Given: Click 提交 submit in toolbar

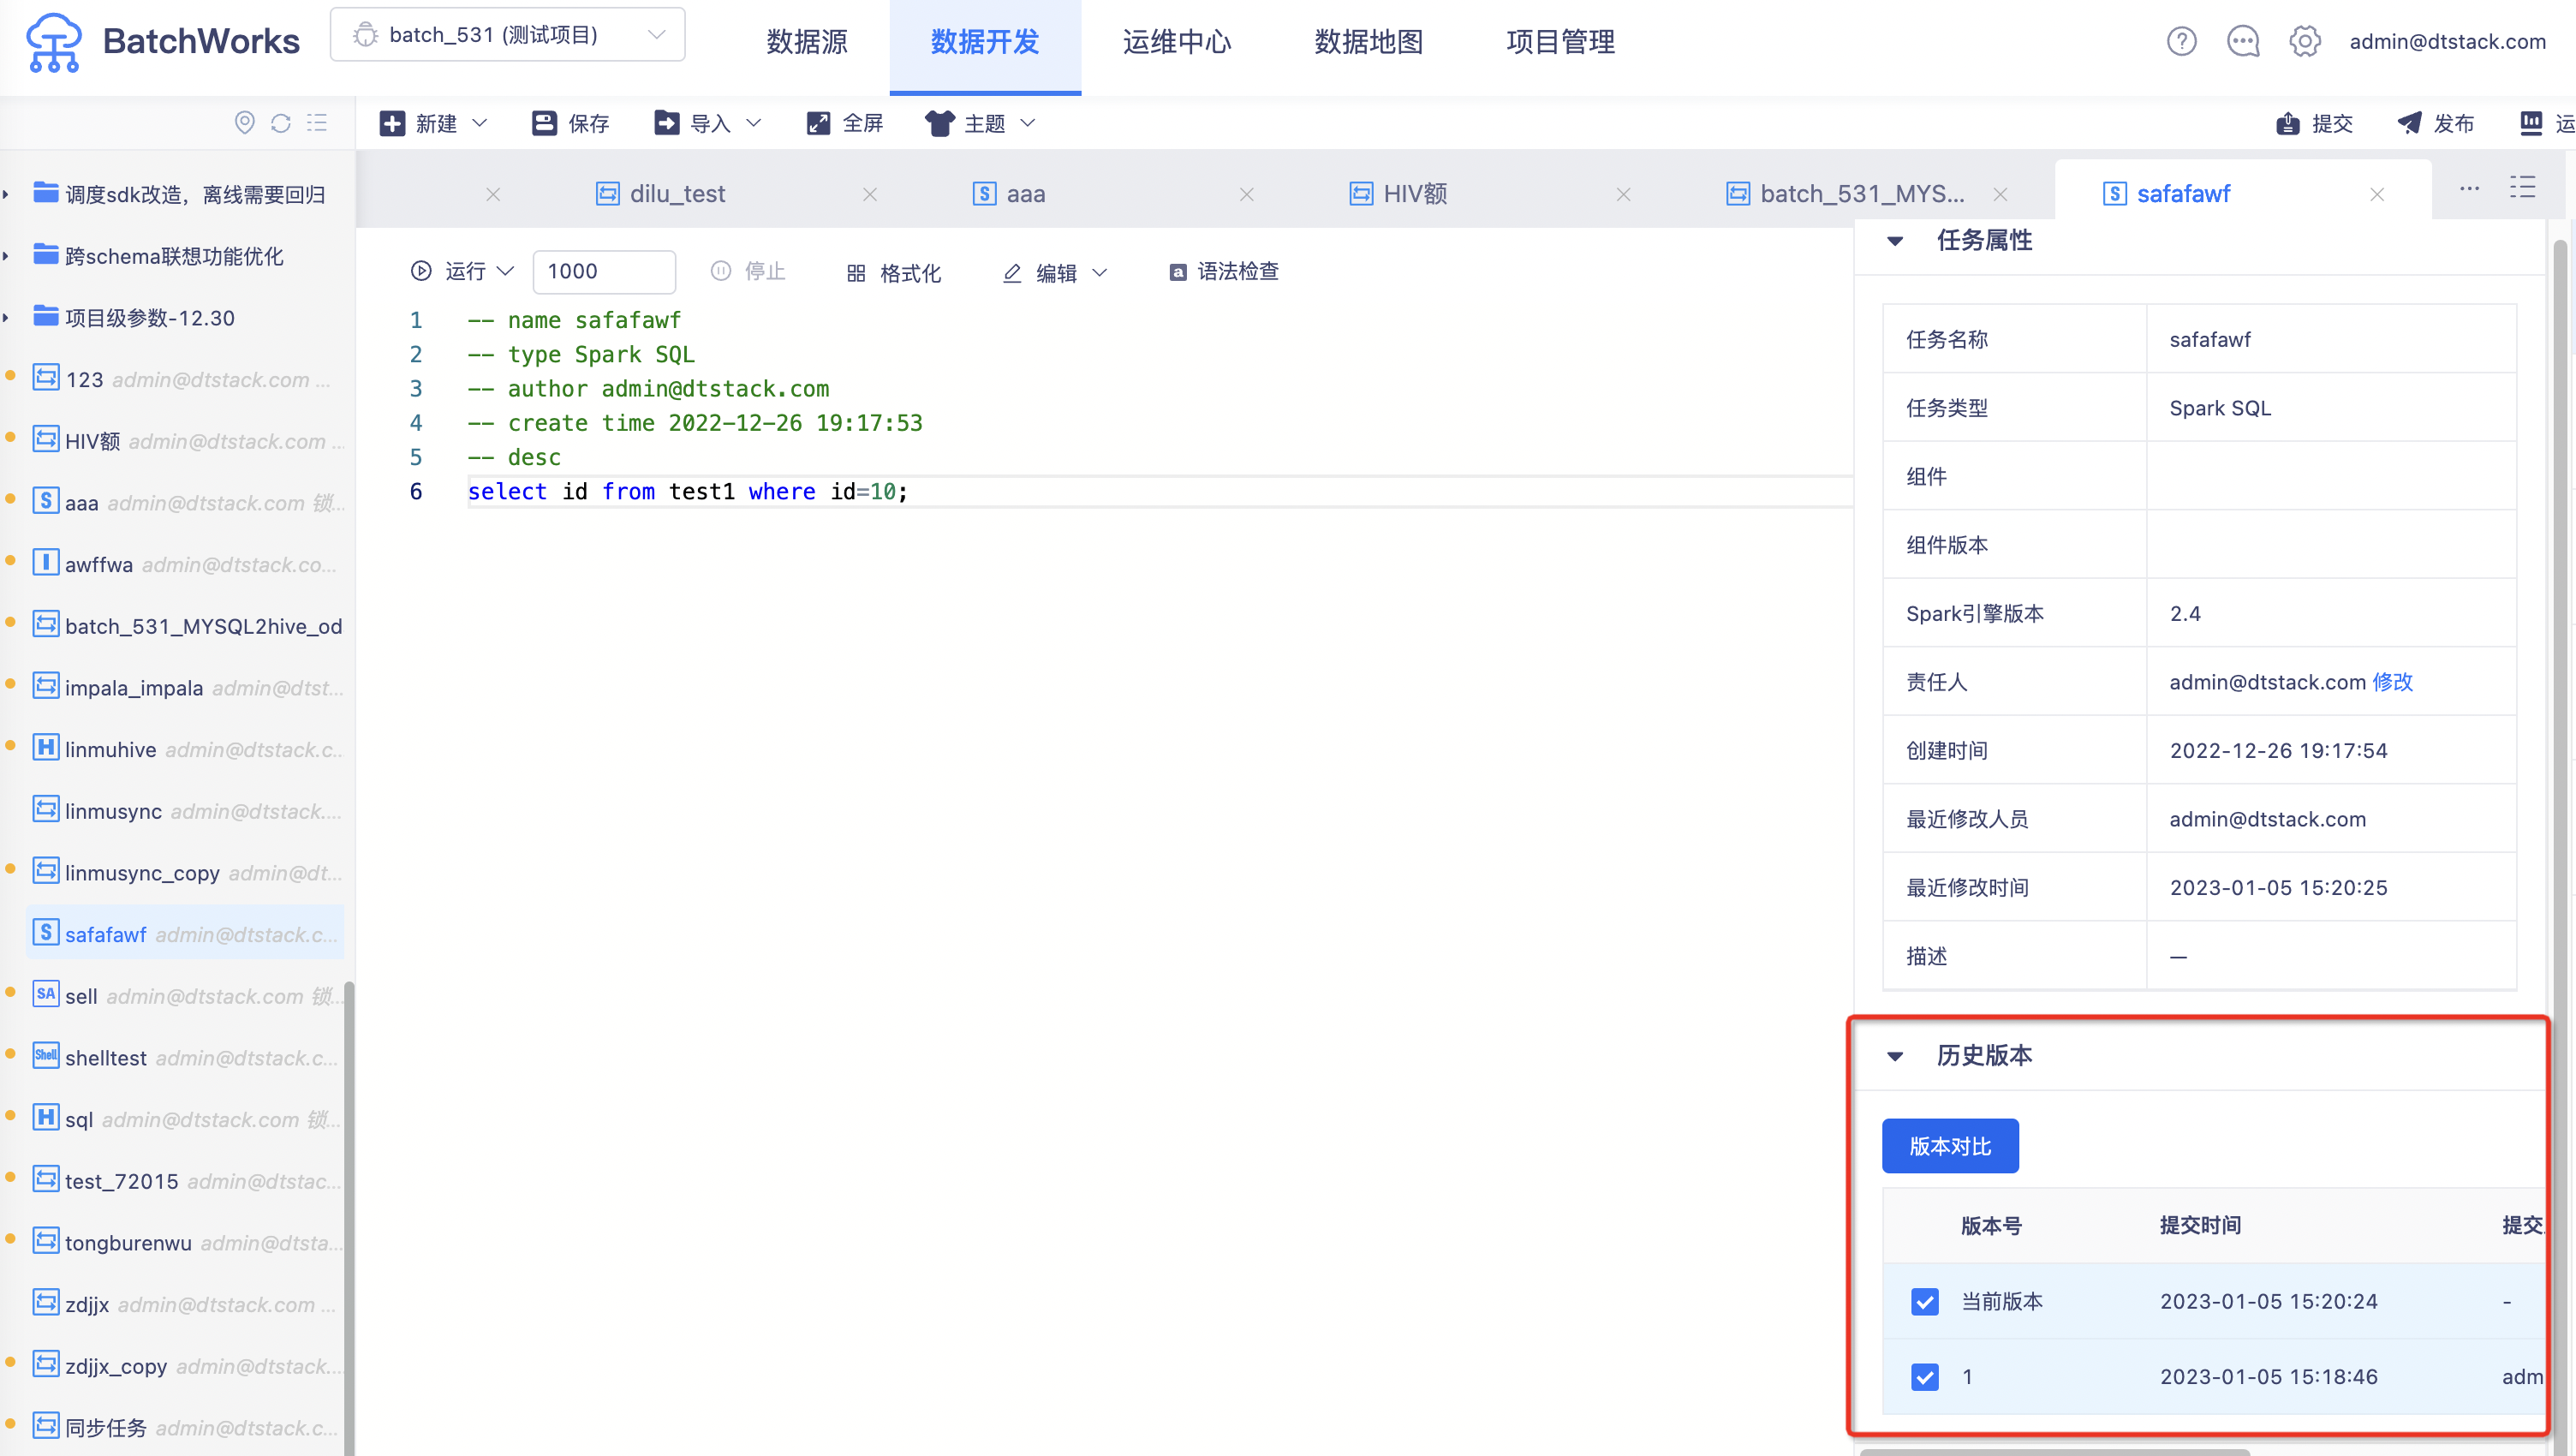Looking at the screenshot, I should [2314, 123].
